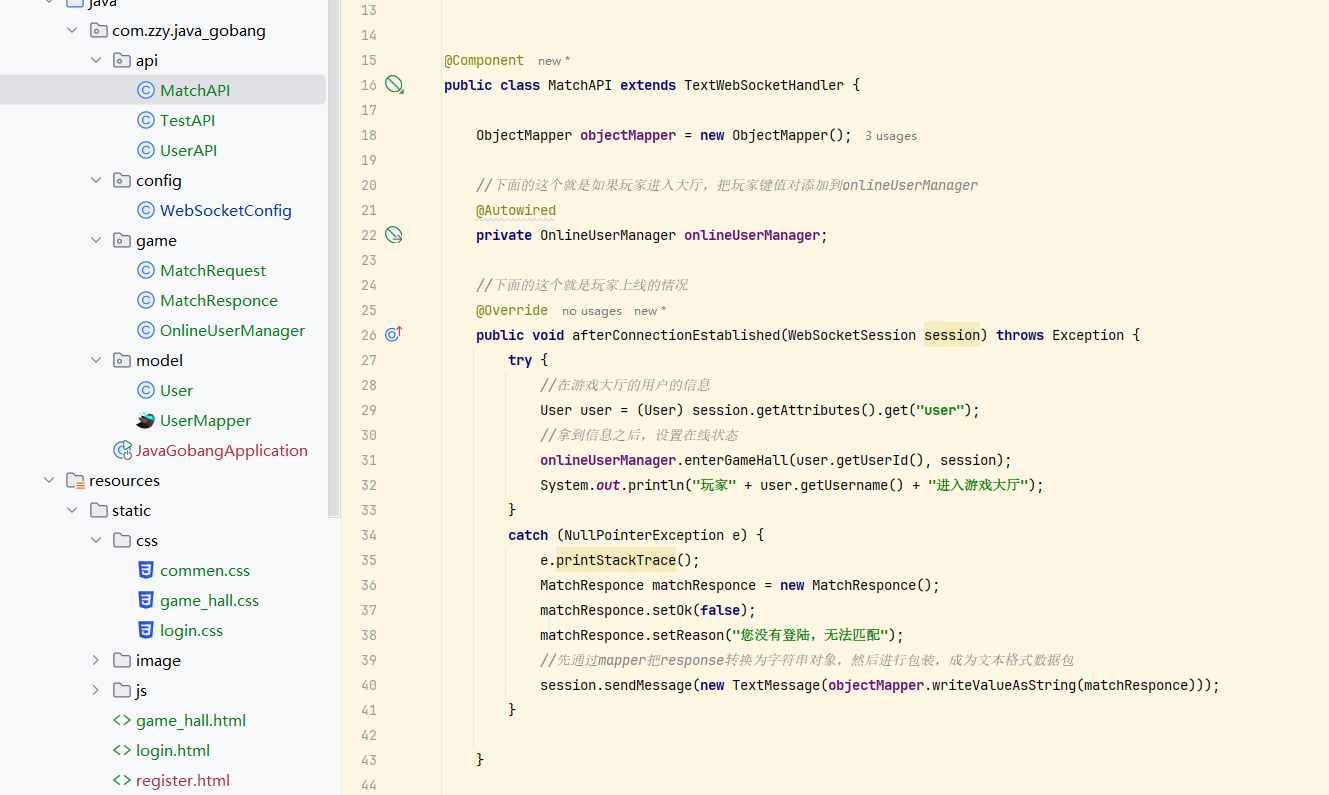
Task: Click the MatchRequest class icon
Action: (x=145, y=270)
